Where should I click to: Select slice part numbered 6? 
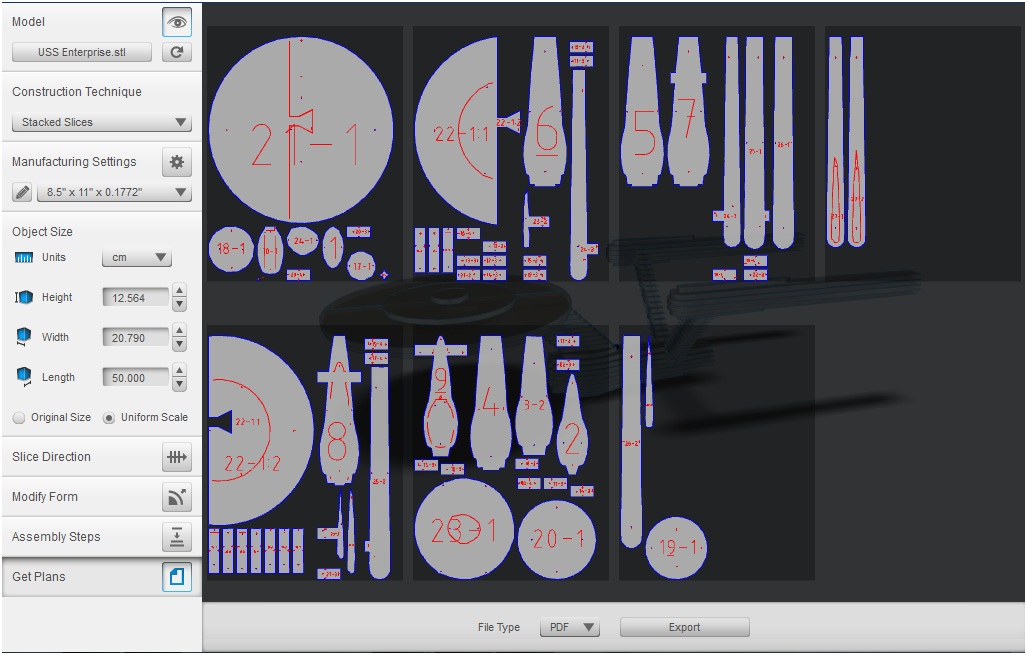point(546,111)
